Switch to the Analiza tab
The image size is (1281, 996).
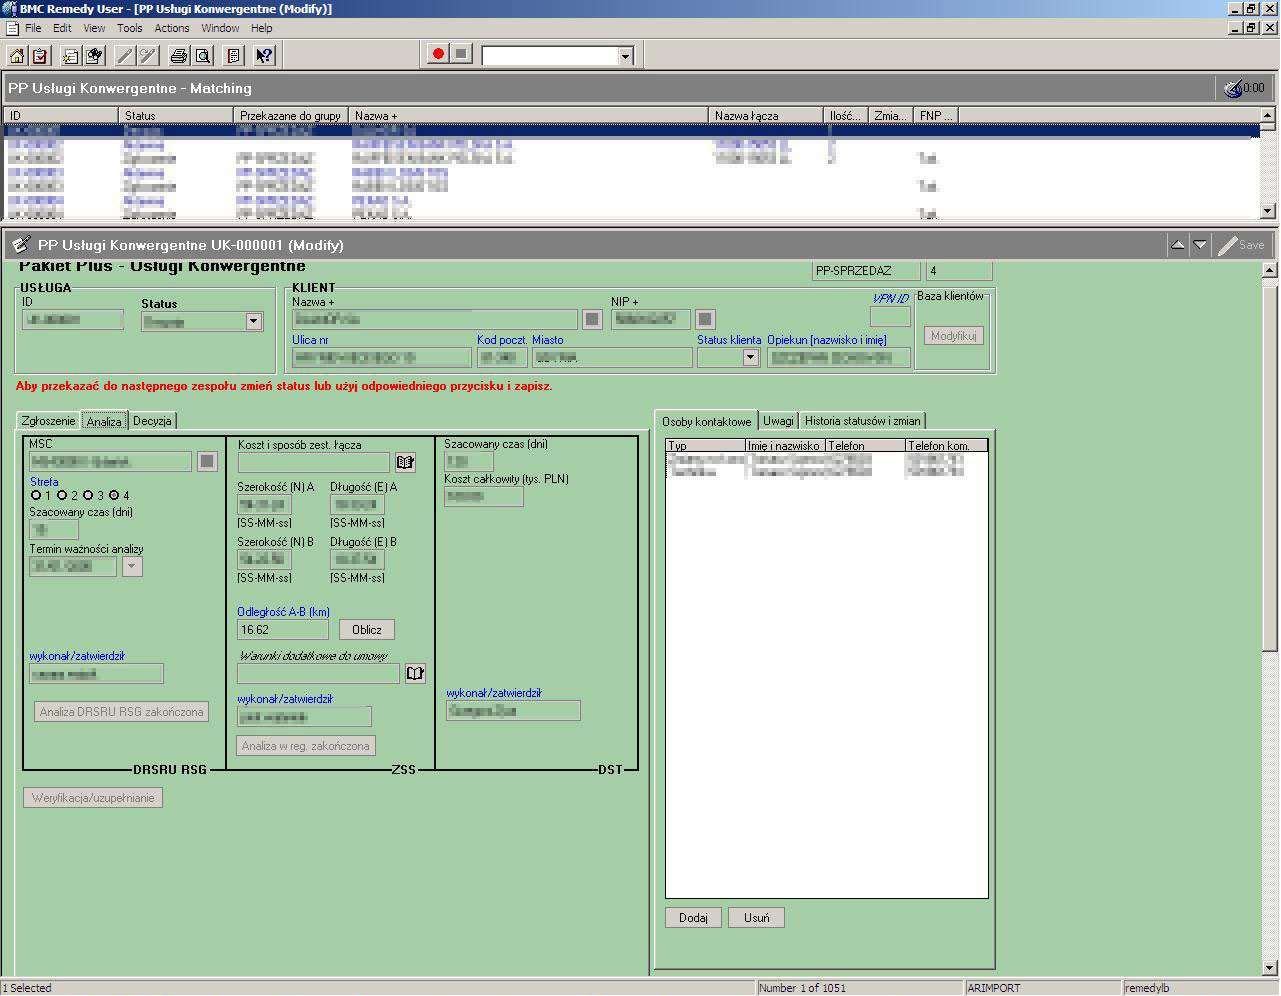[x=104, y=421]
